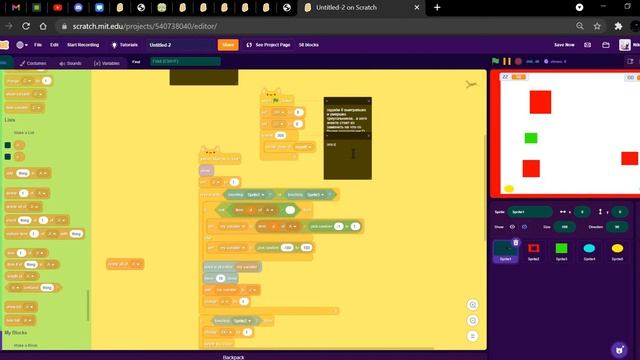Switch to the Variables tab
The width and height of the screenshot is (640, 360).
[x=107, y=63]
